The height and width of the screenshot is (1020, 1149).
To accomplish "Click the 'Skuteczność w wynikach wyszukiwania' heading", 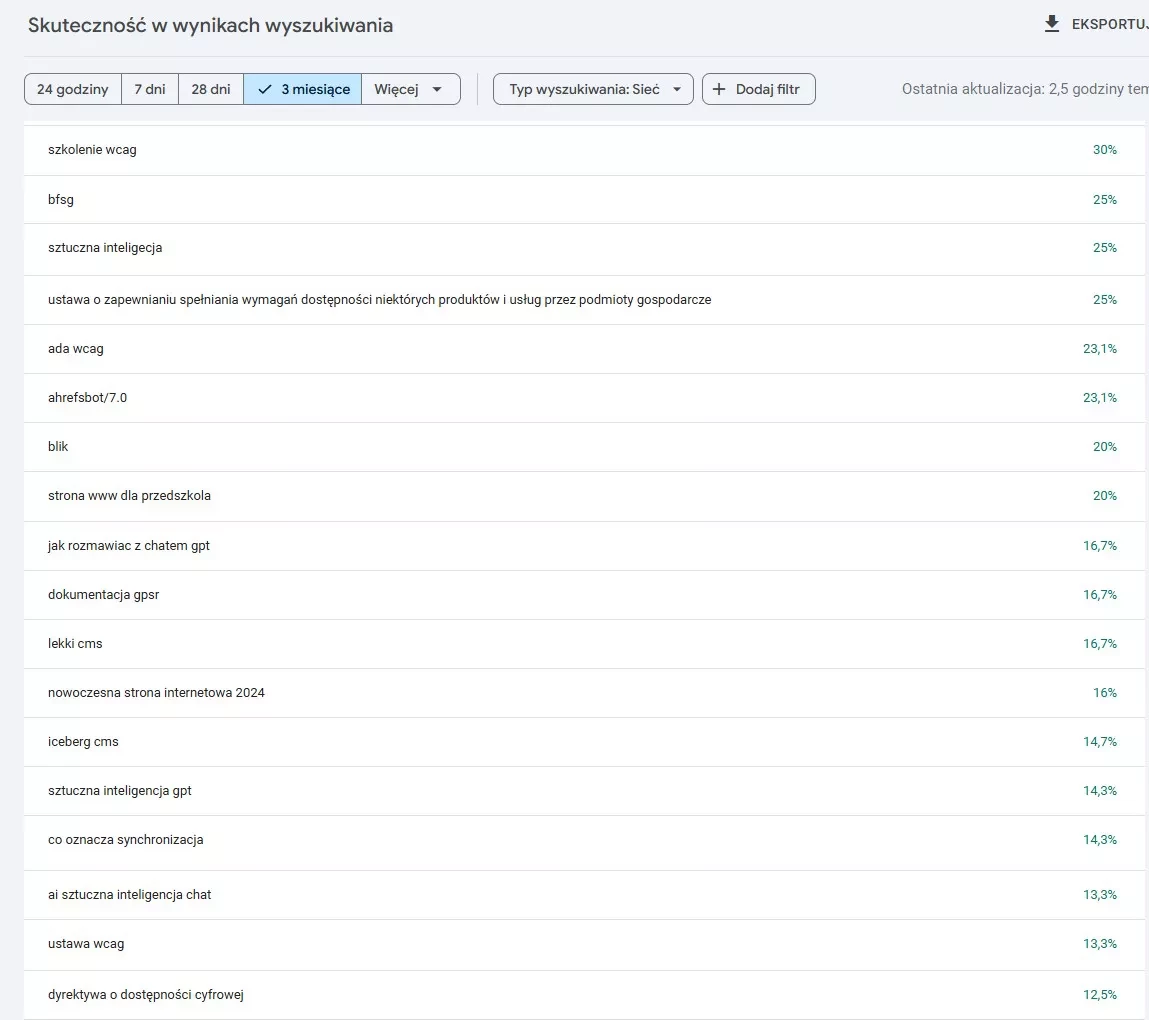I will point(210,26).
